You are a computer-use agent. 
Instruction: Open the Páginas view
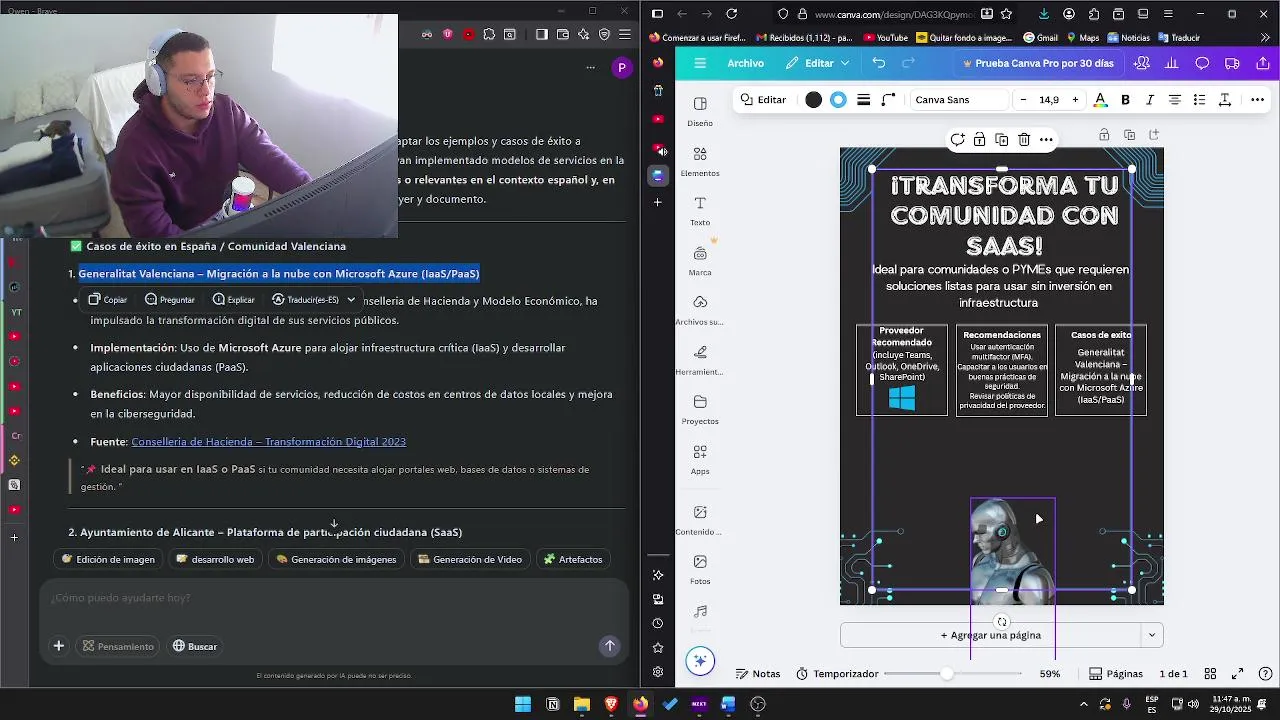tap(1115, 674)
